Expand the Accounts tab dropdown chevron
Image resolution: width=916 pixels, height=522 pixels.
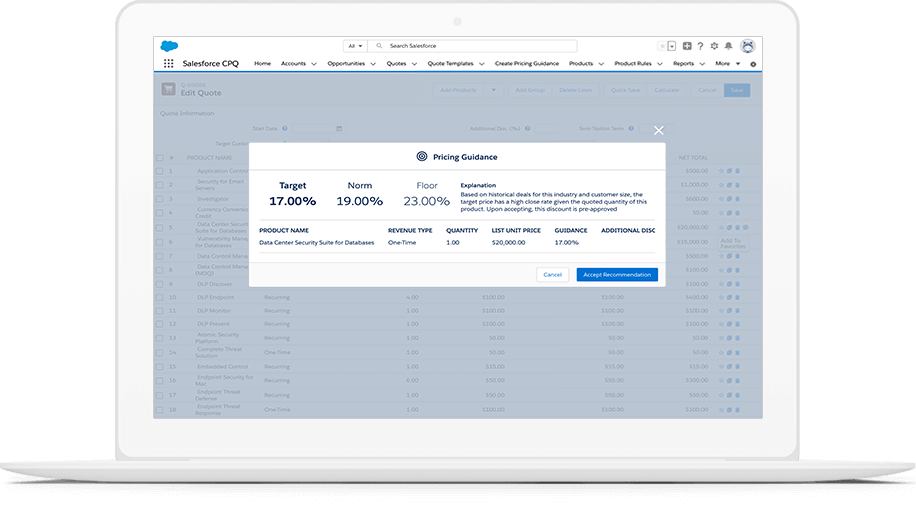314,64
